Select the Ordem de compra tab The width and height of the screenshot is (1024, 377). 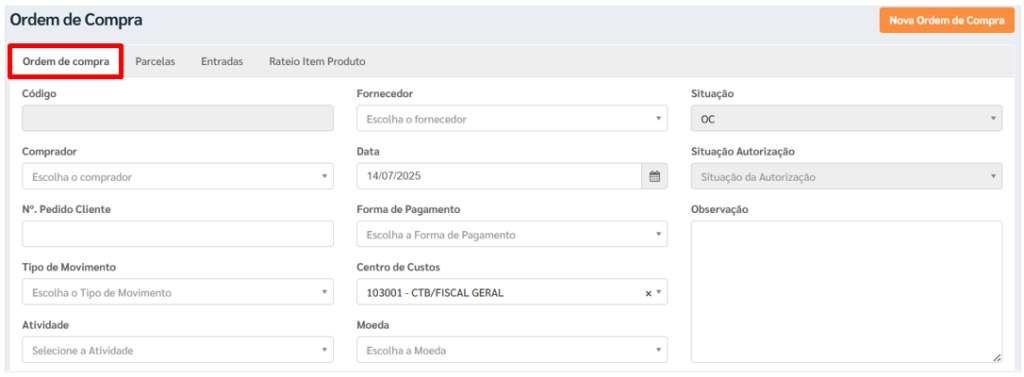point(65,61)
